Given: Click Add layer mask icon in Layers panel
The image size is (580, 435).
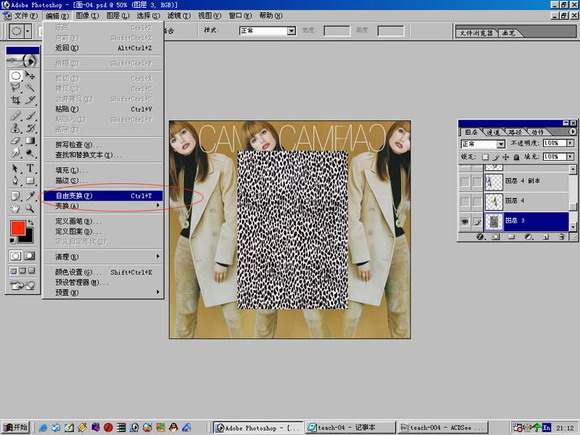Looking at the screenshot, I should click(496, 237).
